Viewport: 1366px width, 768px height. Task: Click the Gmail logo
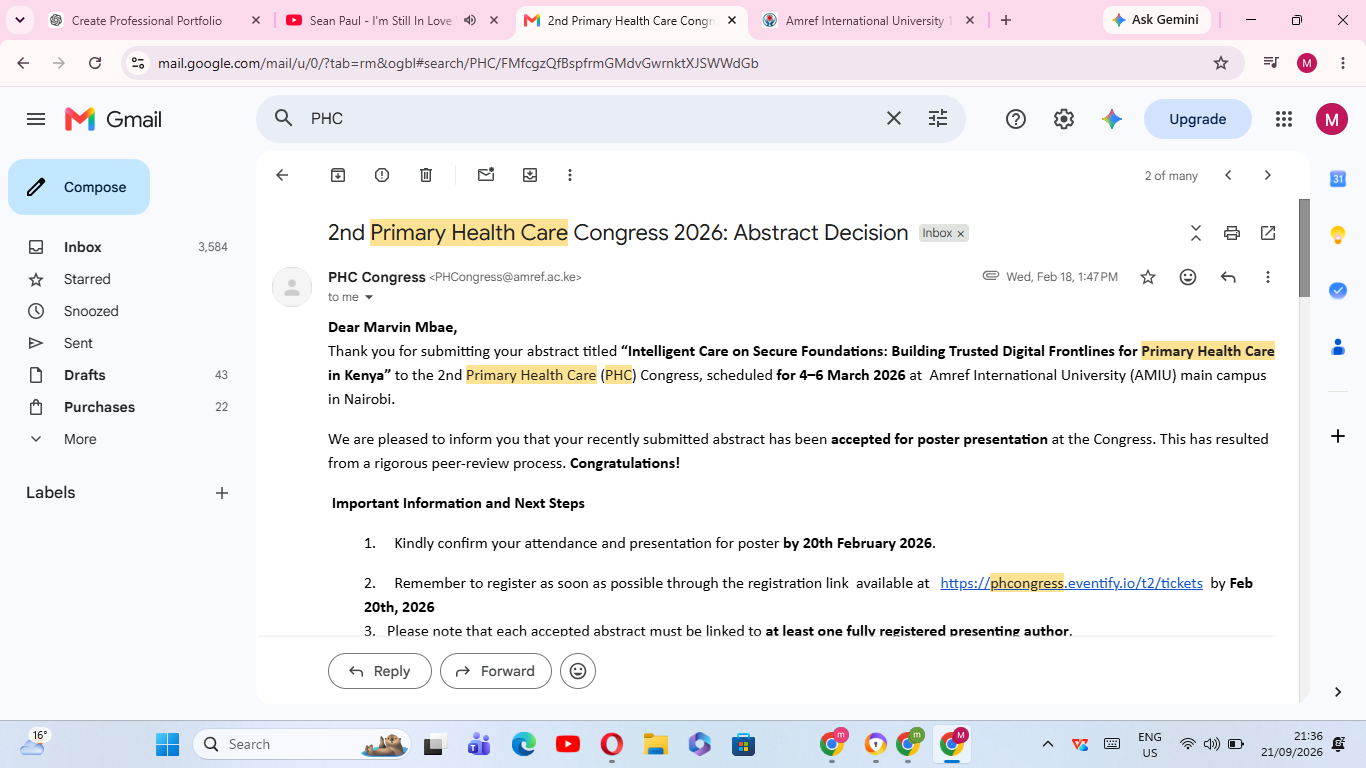pyautogui.click(x=113, y=119)
